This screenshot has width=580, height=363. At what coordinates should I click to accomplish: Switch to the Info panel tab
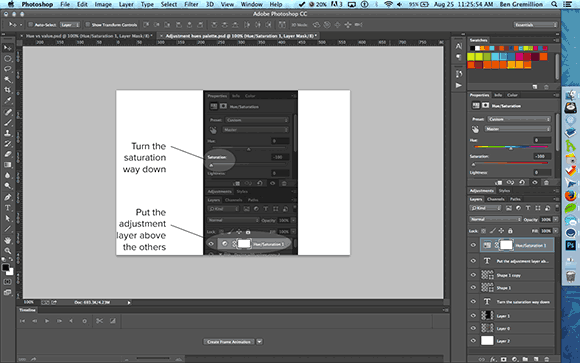coord(498,95)
